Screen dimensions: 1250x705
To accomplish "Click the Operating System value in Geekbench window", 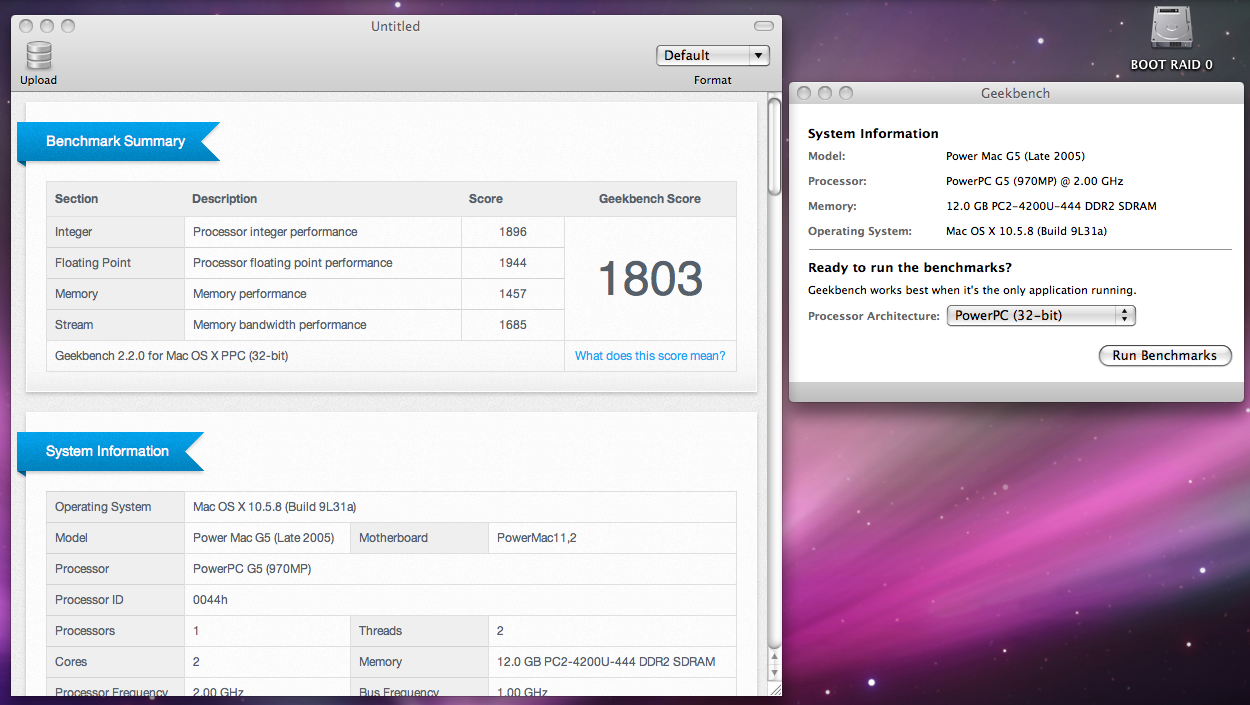I will coord(1026,231).
